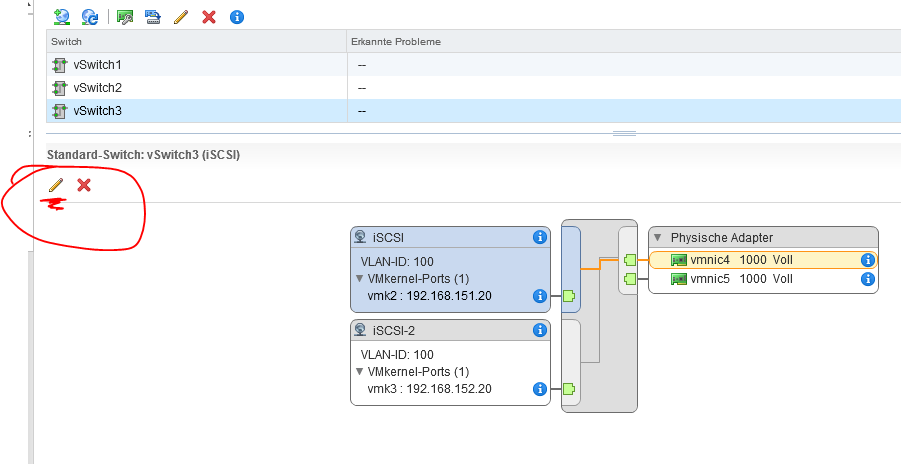The width and height of the screenshot is (901, 464).
Task: Collapse VMkernel-Ports under iSCSI
Action: 360,279
